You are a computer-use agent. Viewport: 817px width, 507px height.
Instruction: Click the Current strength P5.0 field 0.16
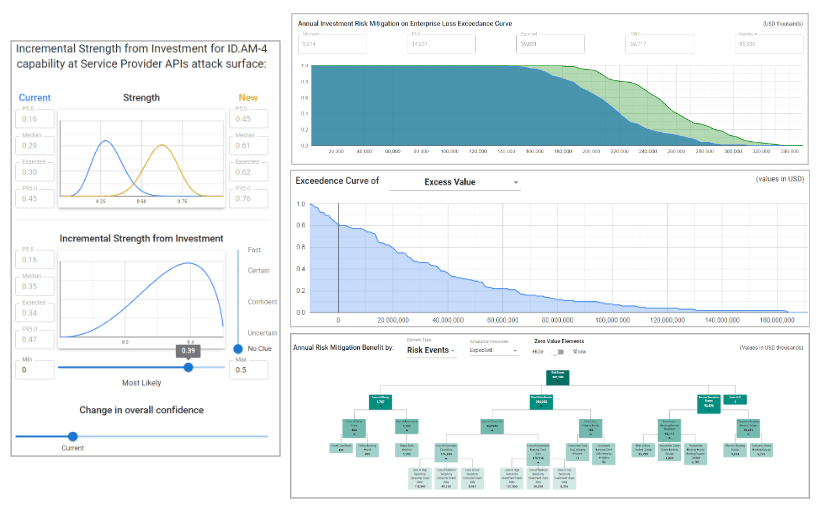click(35, 119)
